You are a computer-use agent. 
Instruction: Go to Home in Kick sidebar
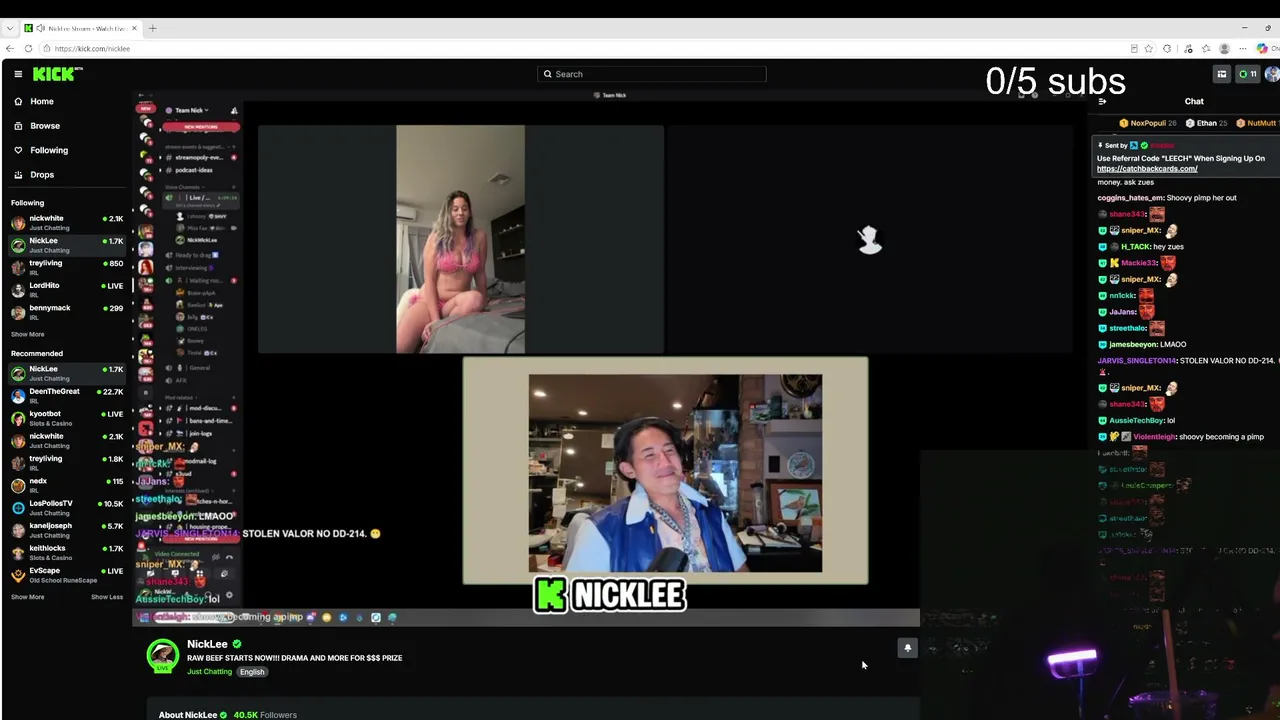pyautogui.click(x=68, y=101)
